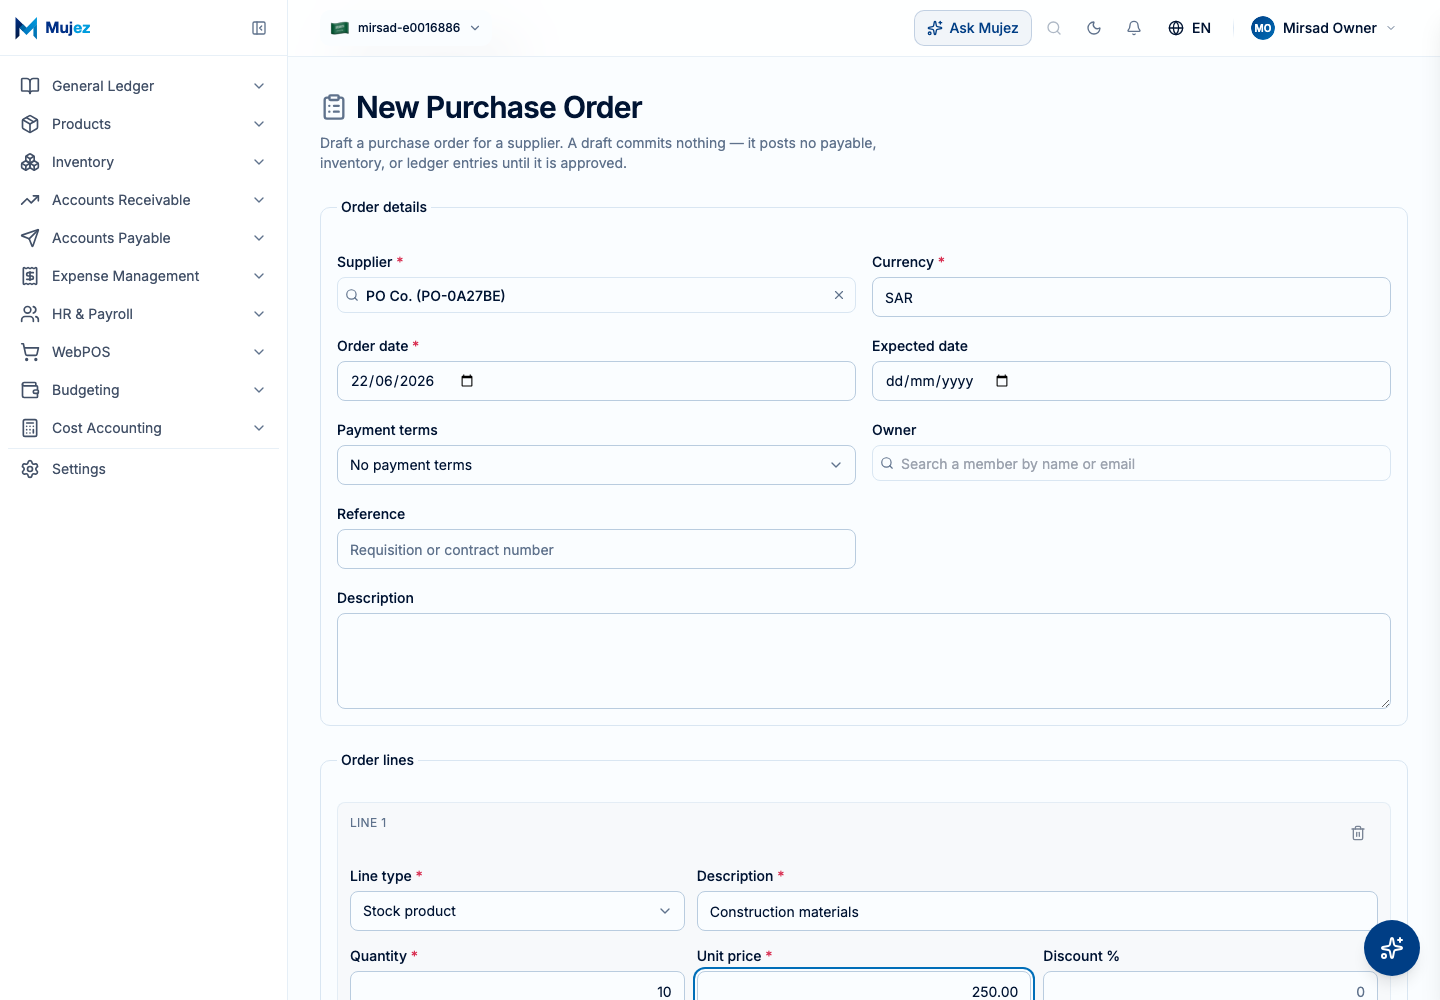This screenshot has height=1000, width=1440.
Task: Open the Line type Stock product dropdown
Action: 517,911
